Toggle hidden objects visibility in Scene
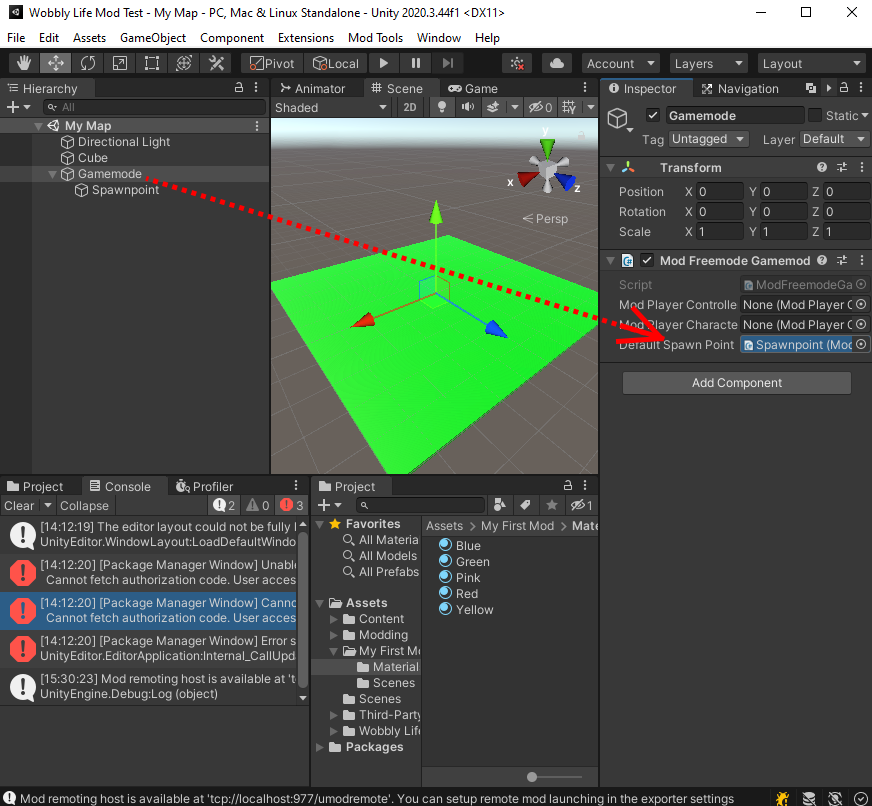The width and height of the screenshot is (872, 806). point(541,107)
